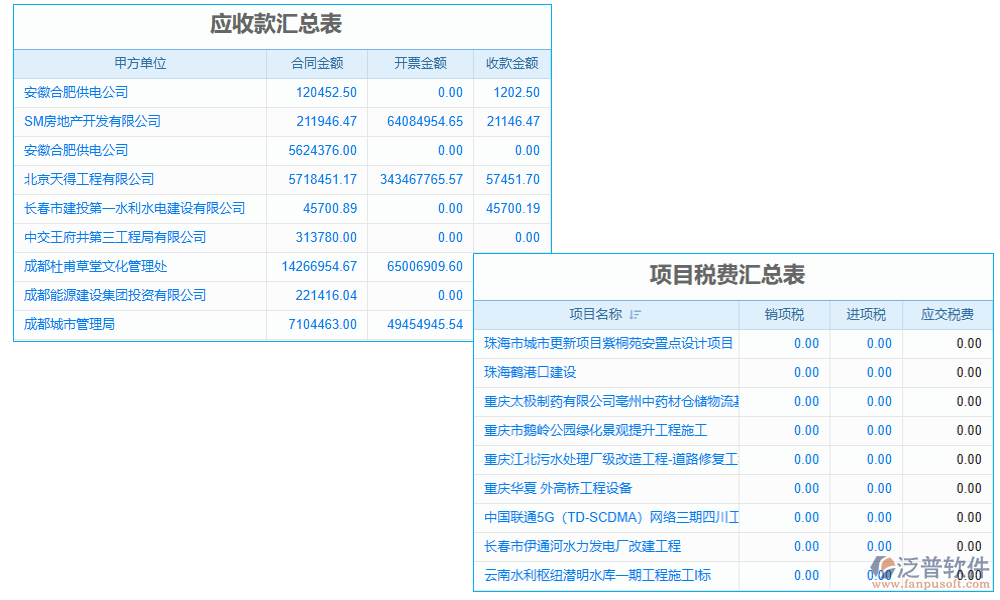
Task: Select the contract amount 5624376.00
Action: (323, 150)
